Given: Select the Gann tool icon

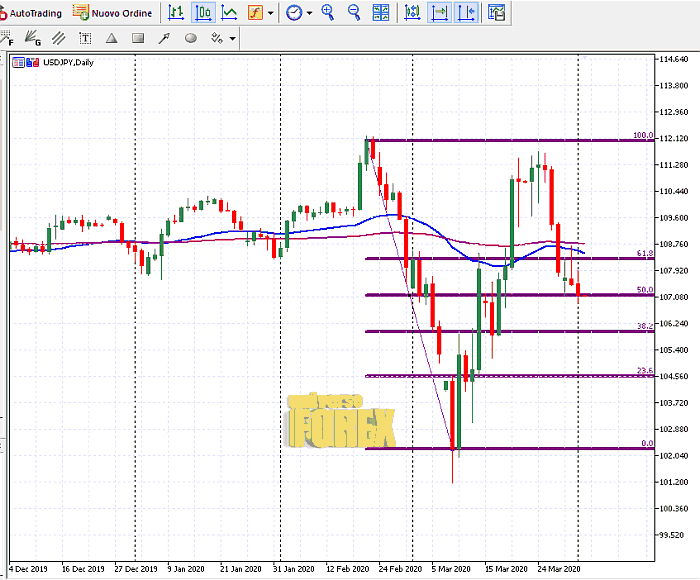Looking at the screenshot, I should 34,39.
